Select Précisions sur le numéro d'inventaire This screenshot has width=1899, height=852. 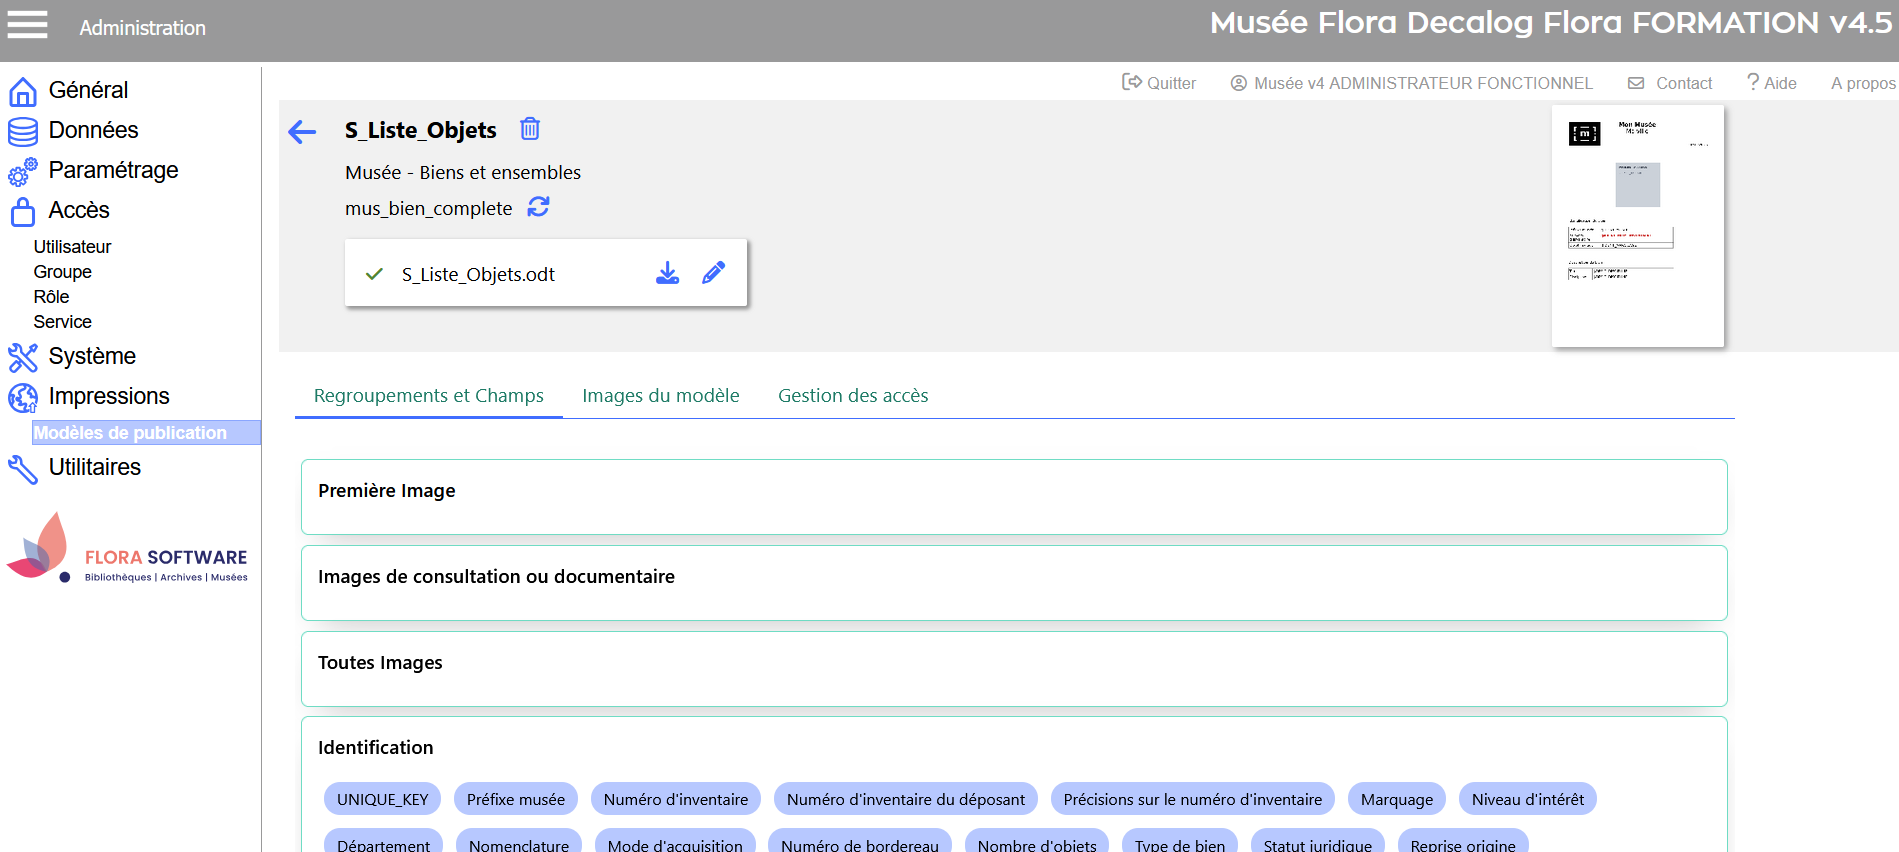tap(1193, 799)
